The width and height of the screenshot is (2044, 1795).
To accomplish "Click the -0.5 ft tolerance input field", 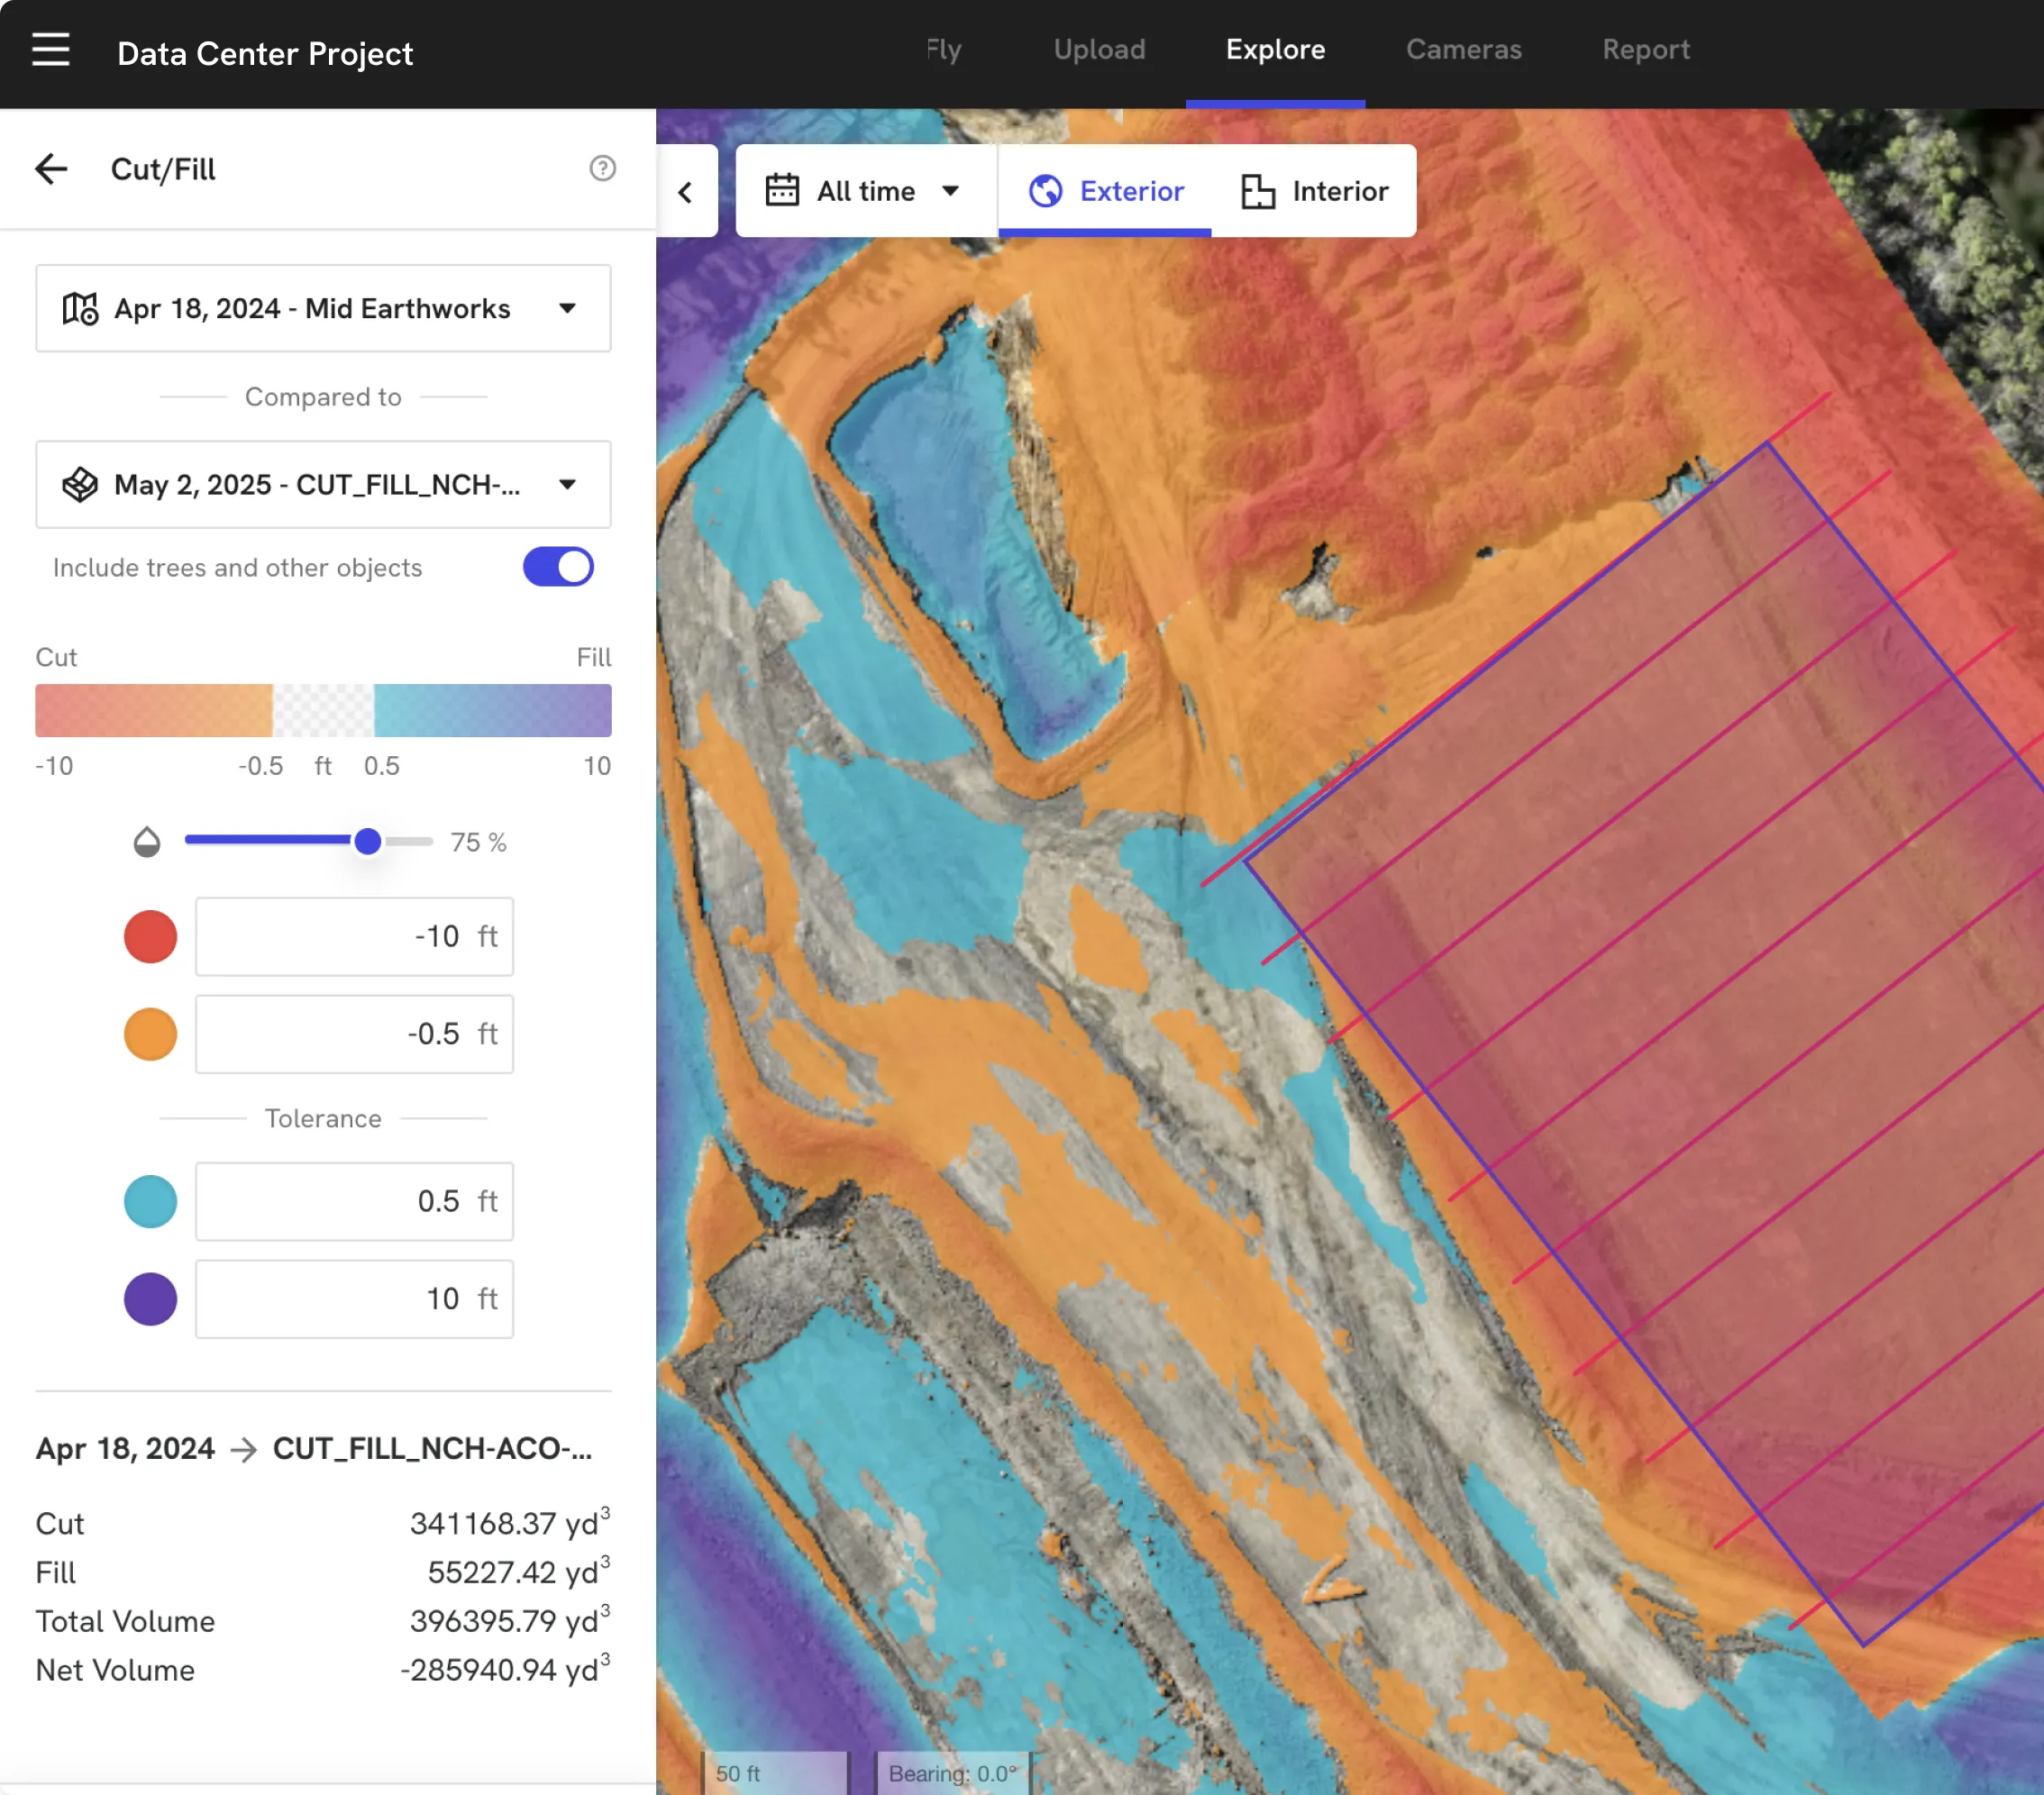I will click(x=354, y=1033).
